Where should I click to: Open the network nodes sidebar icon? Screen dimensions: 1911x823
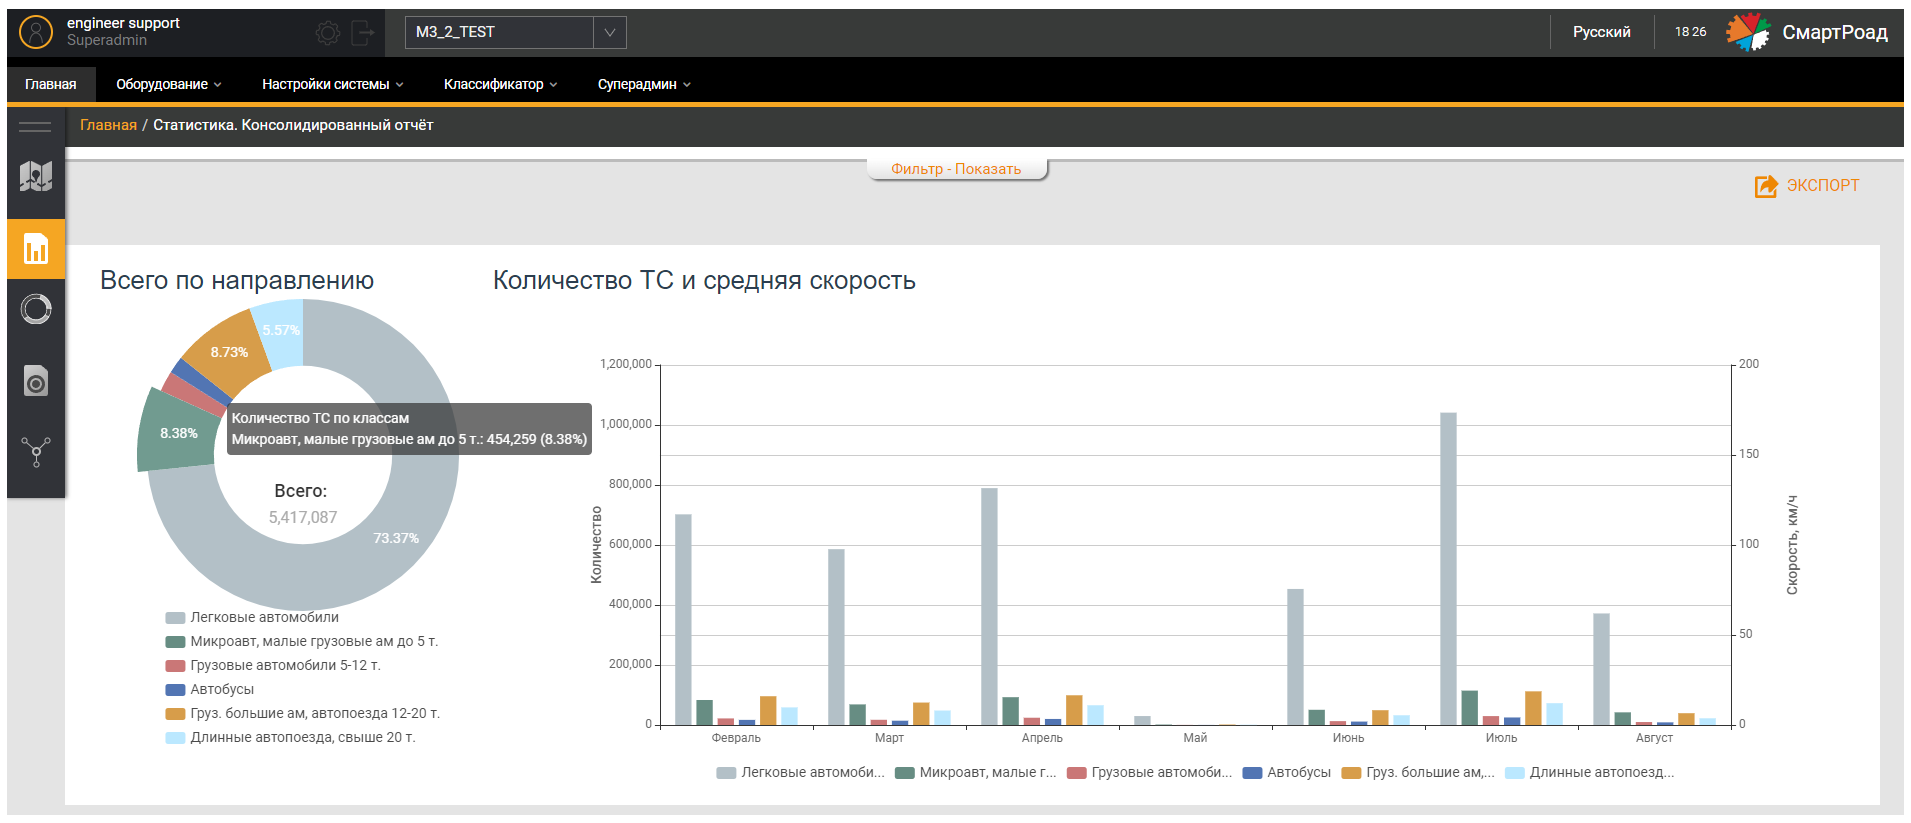point(36,453)
